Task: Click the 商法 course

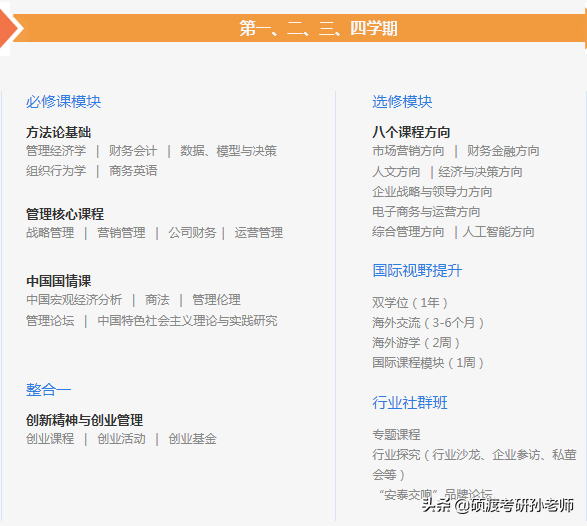Action: [x=157, y=300]
